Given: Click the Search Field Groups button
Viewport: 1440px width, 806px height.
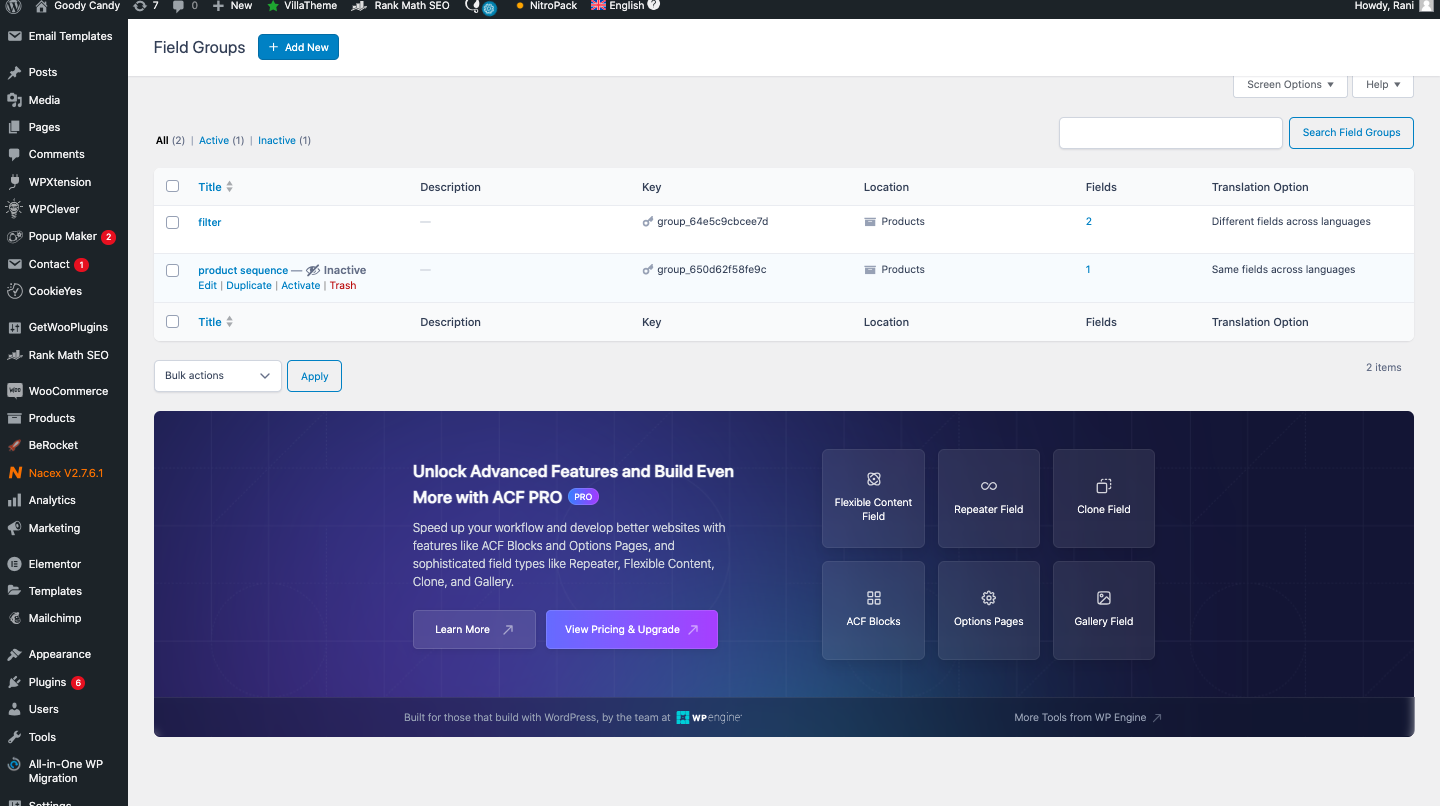Looking at the screenshot, I should point(1351,133).
